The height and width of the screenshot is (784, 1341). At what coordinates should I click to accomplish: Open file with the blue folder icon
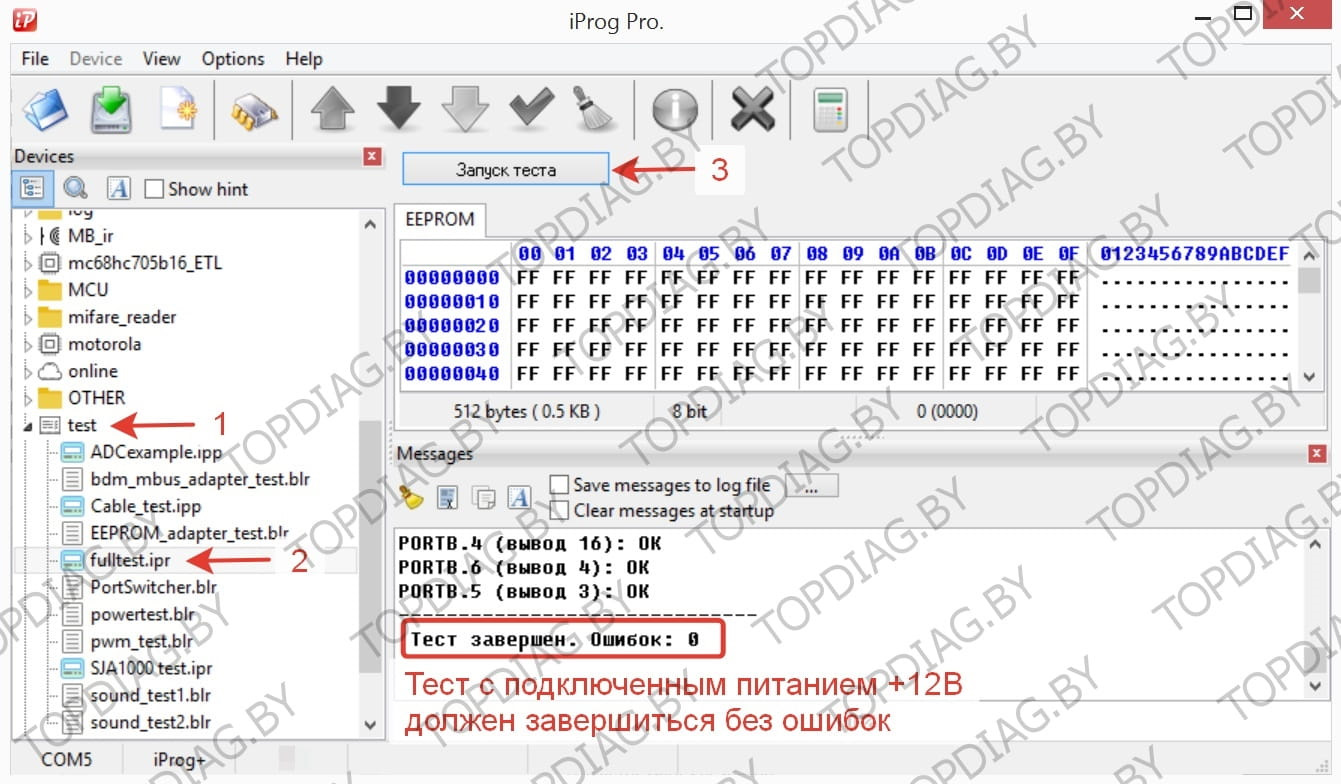45,109
